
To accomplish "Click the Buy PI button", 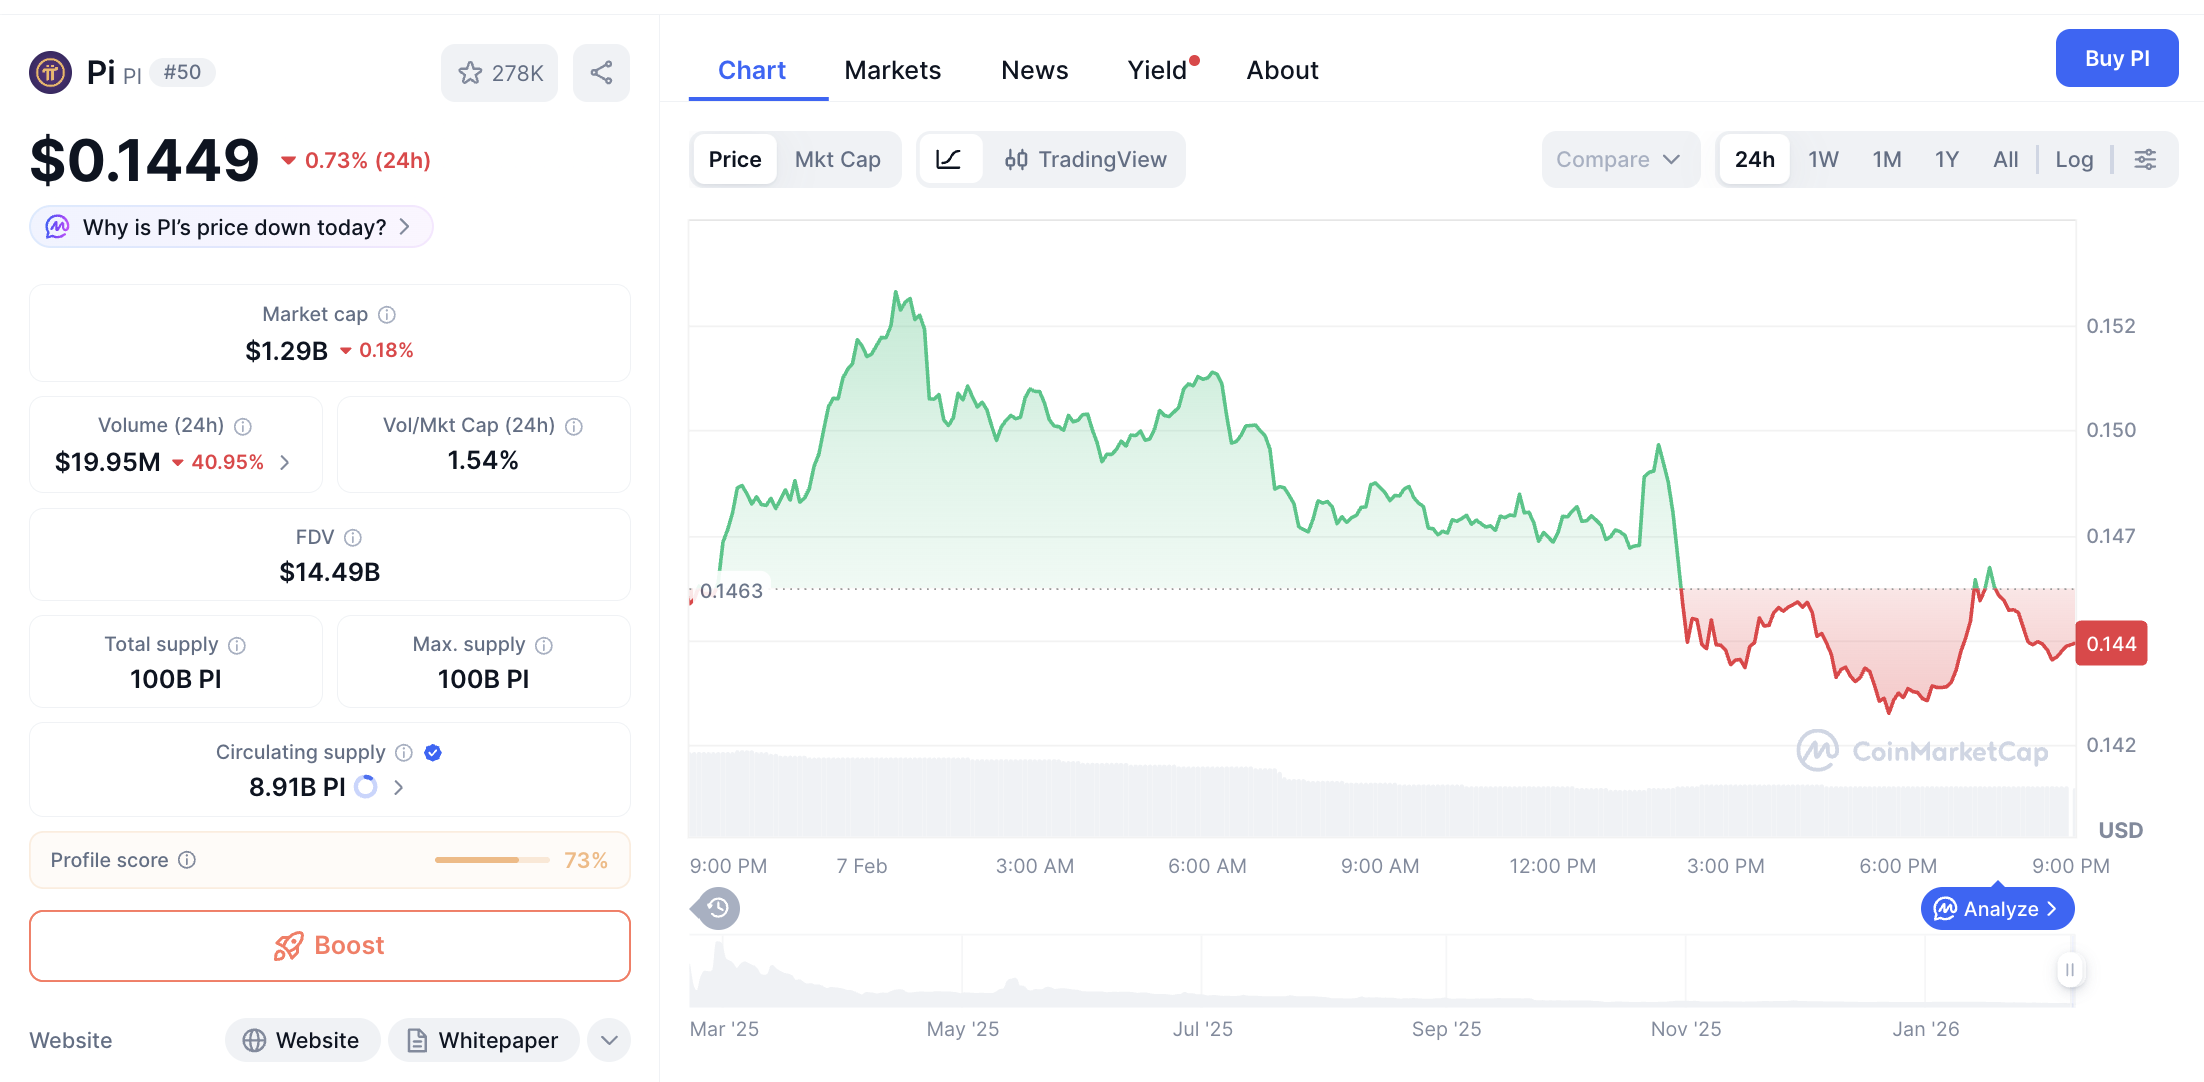I will tap(2117, 58).
